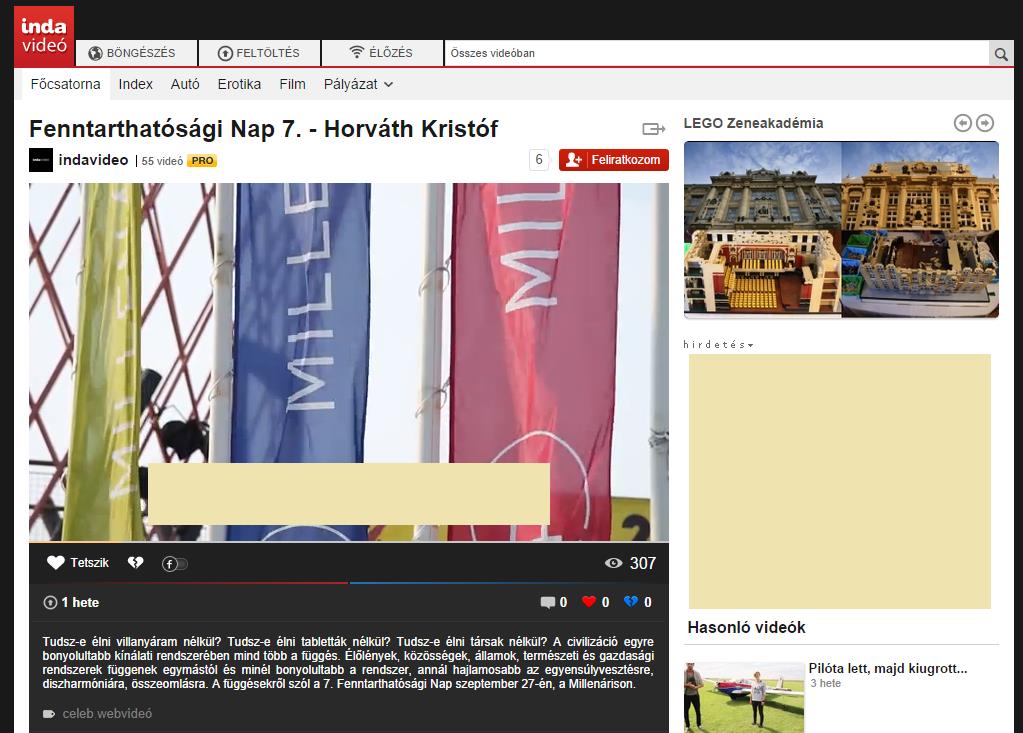Click the webvideó tag link
The height and width of the screenshot is (733, 1023).
coord(124,713)
